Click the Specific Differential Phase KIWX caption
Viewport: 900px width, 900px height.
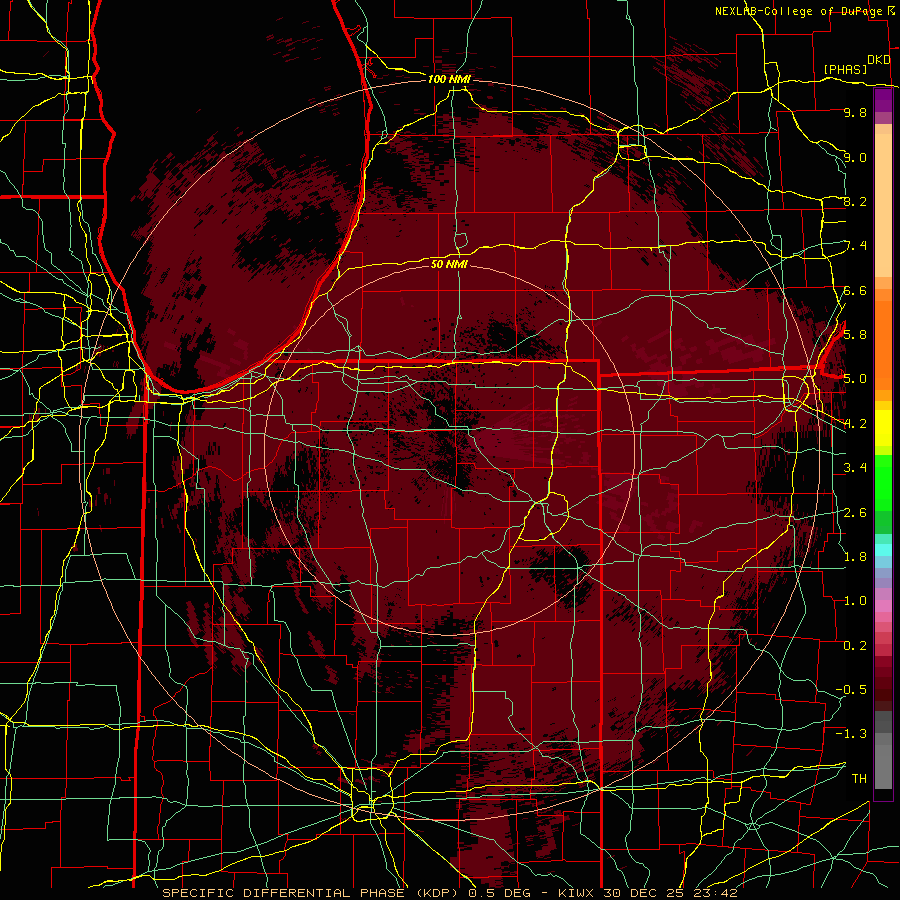click(x=449, y=893)
